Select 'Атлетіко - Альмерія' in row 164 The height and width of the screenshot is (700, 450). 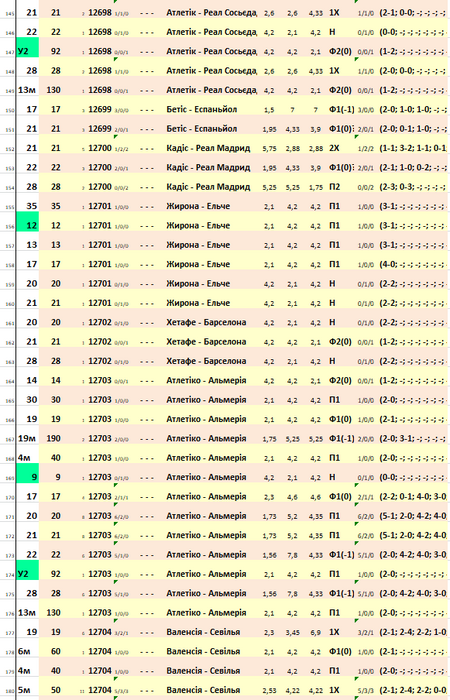(206, 380)
